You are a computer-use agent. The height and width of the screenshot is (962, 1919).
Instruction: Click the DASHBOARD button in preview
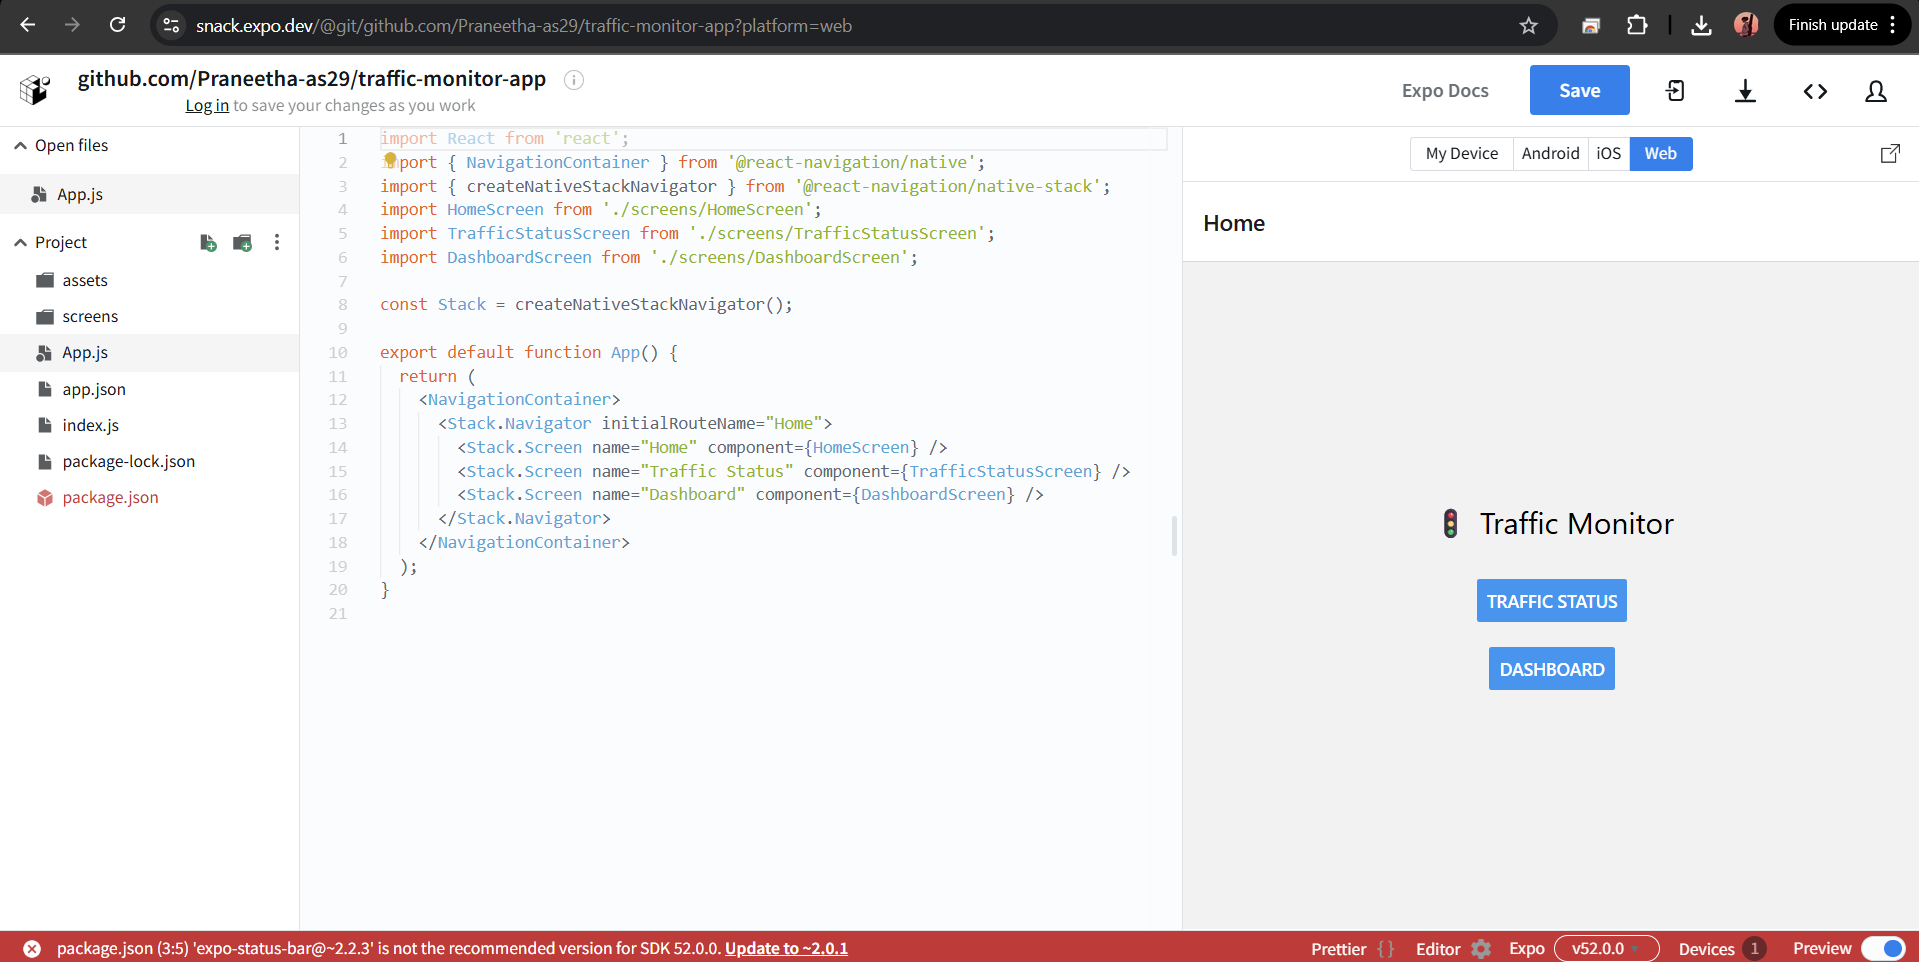1551,669
